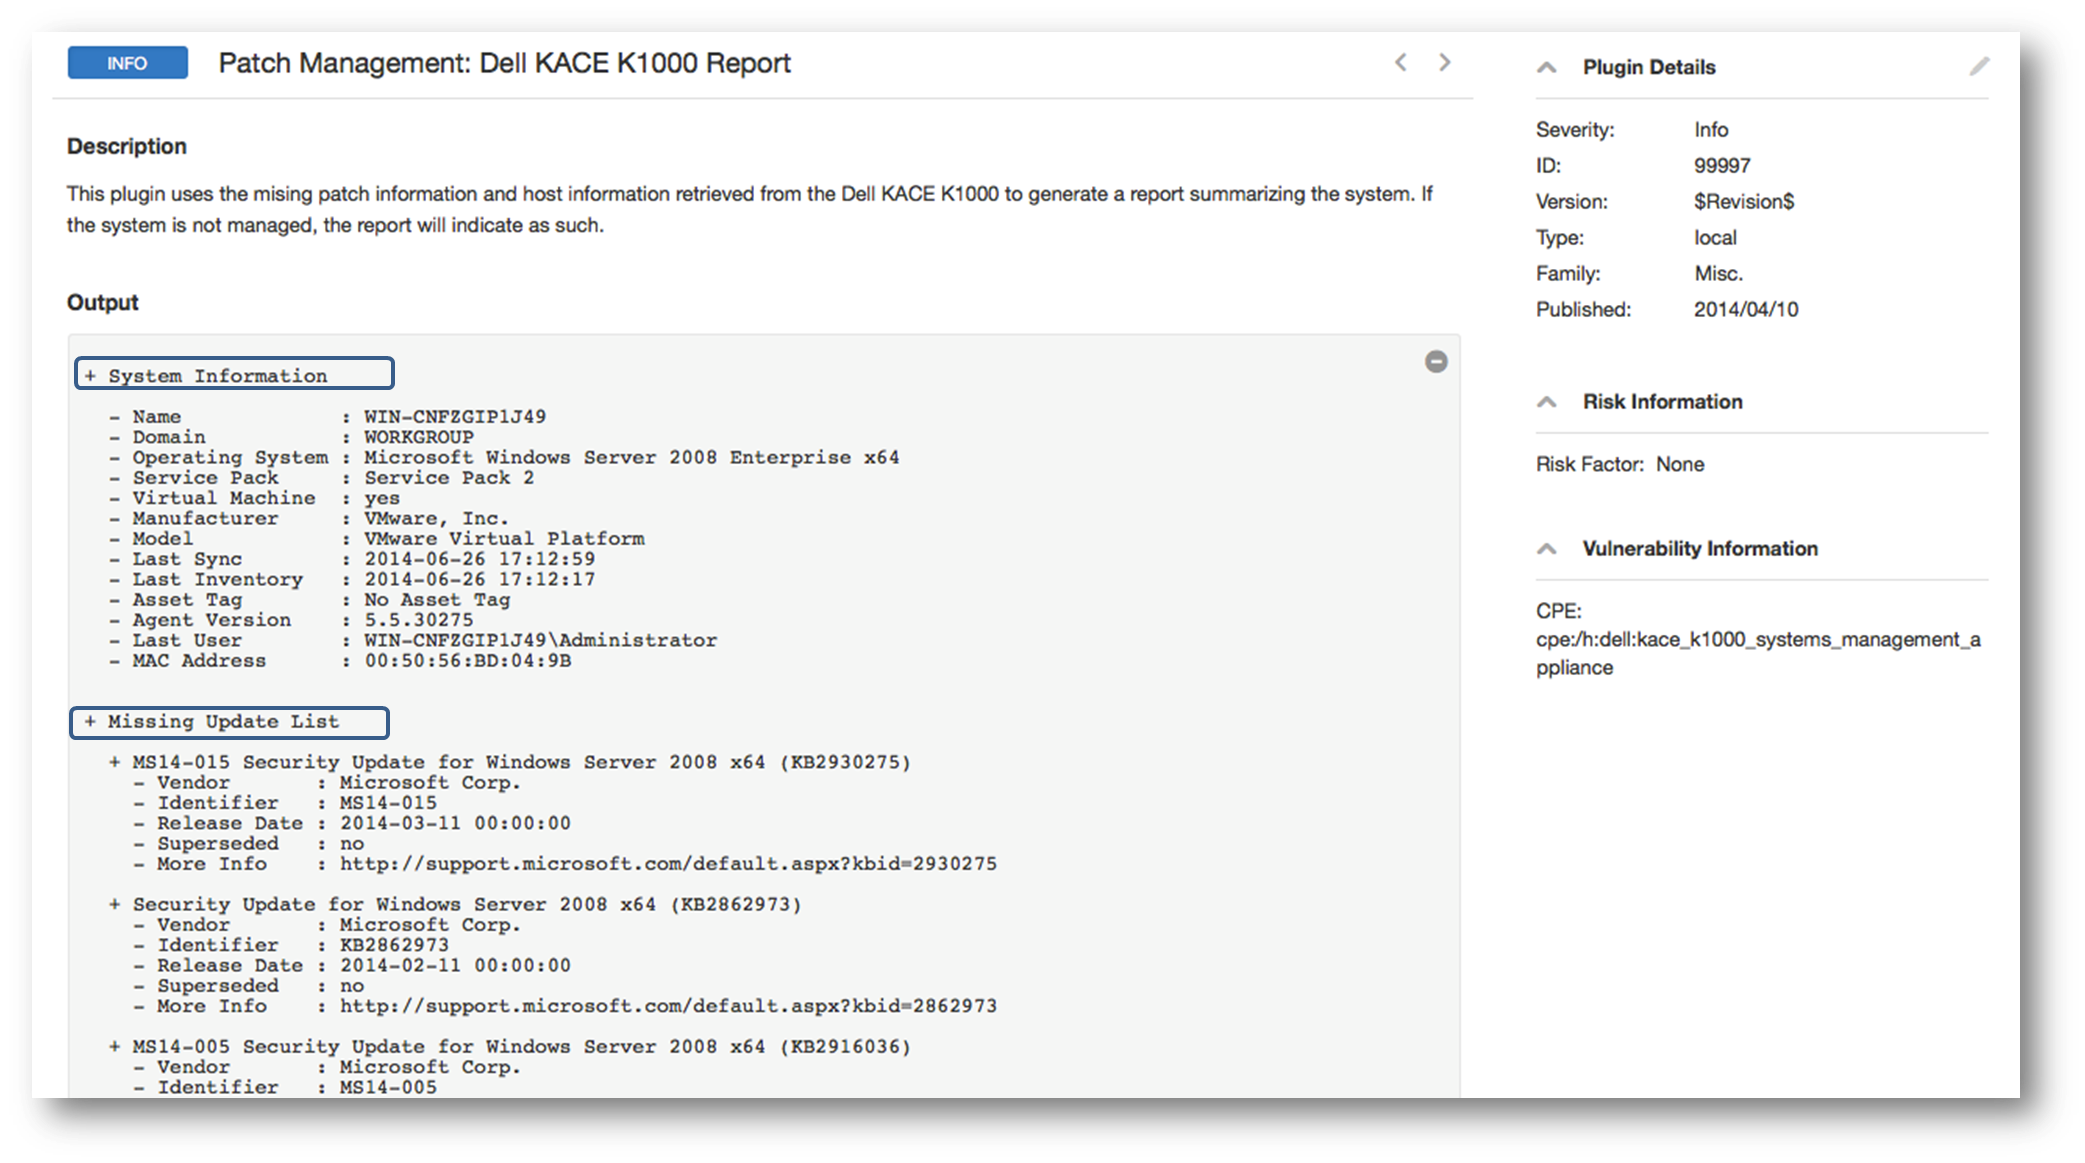This screenshot has height=1163, width=2085.
Task: Click the Last User Administrator value
Action: coord(540,640)
